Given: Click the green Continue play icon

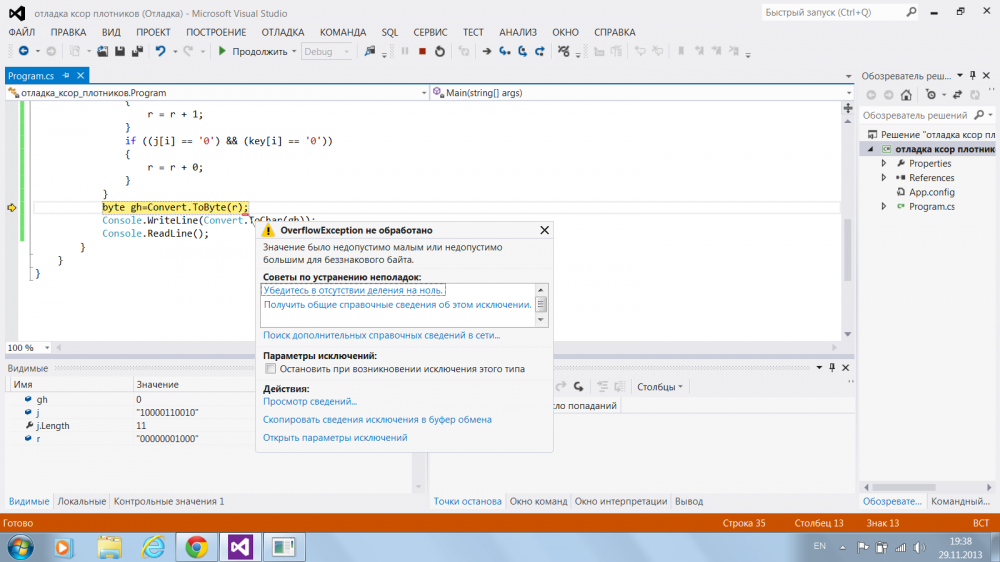Looking at the screenshot, I should coord(222,51).
